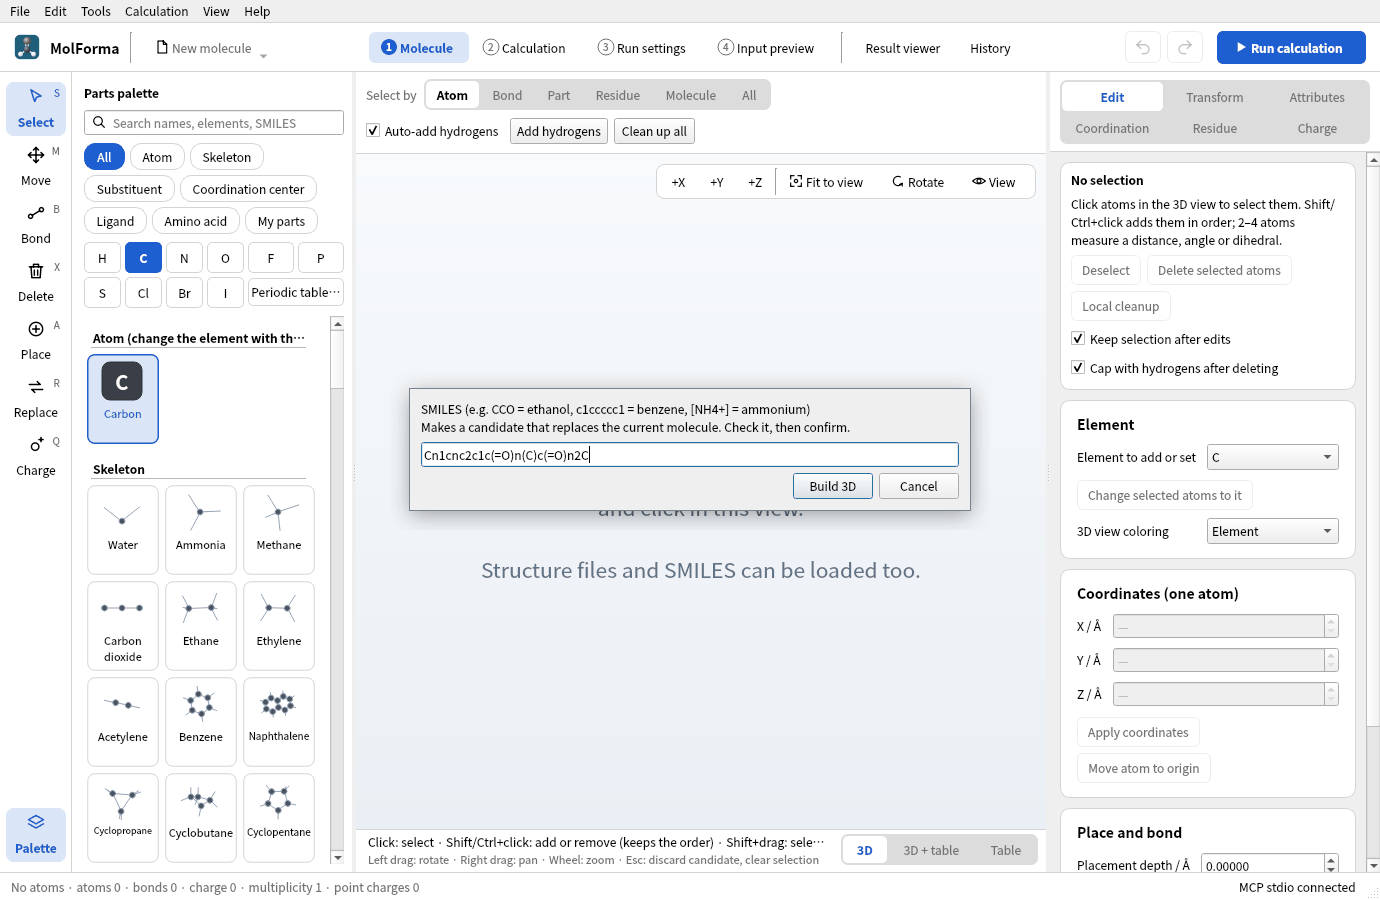
Task: Set selection mode to Bond
Action: [507, 95]
